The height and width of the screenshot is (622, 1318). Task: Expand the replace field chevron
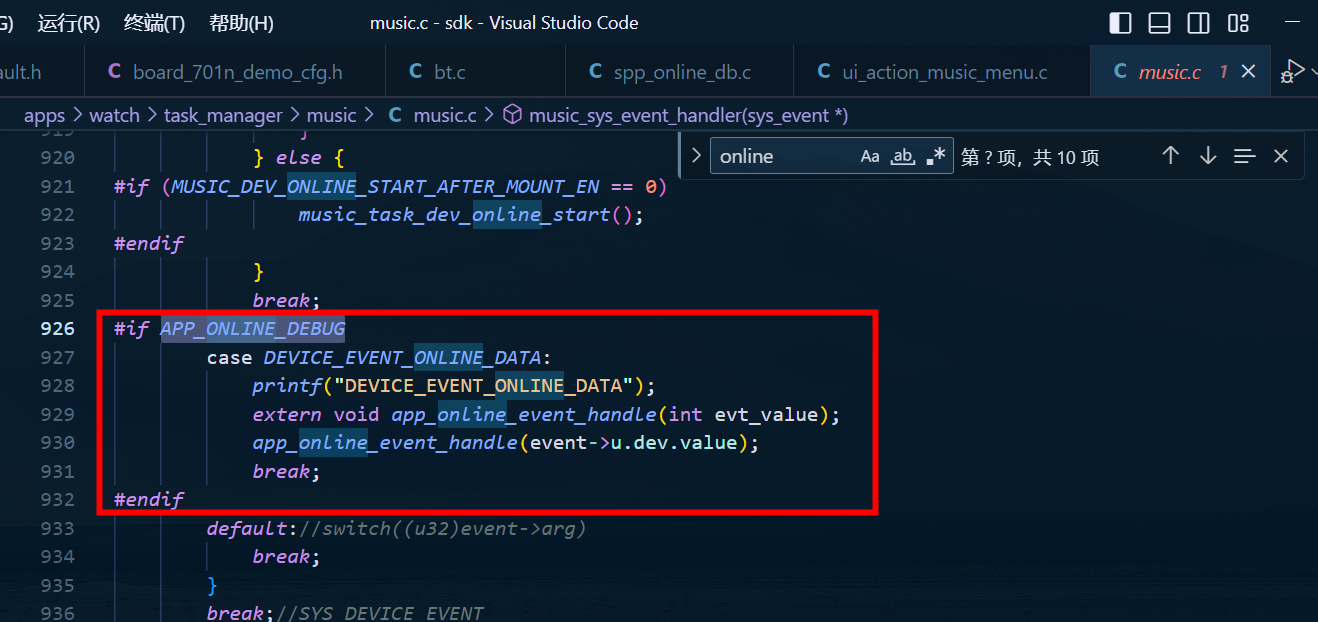[x=696, y=156]
